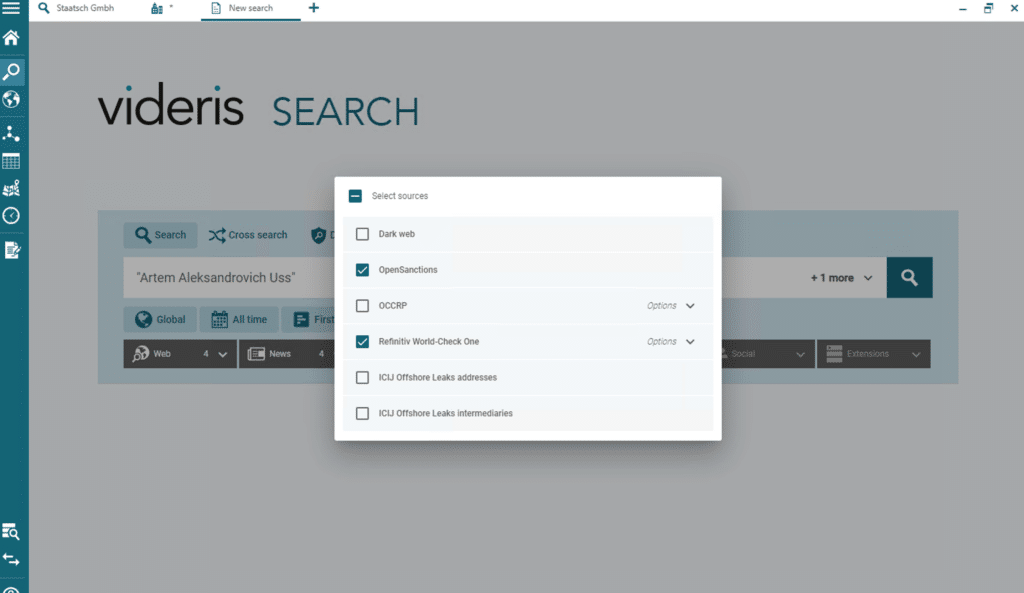The height and width of the screenshot is (593, 1024).
Task: Open the report notes icon in sidebar
Action: tap(11, 250)
